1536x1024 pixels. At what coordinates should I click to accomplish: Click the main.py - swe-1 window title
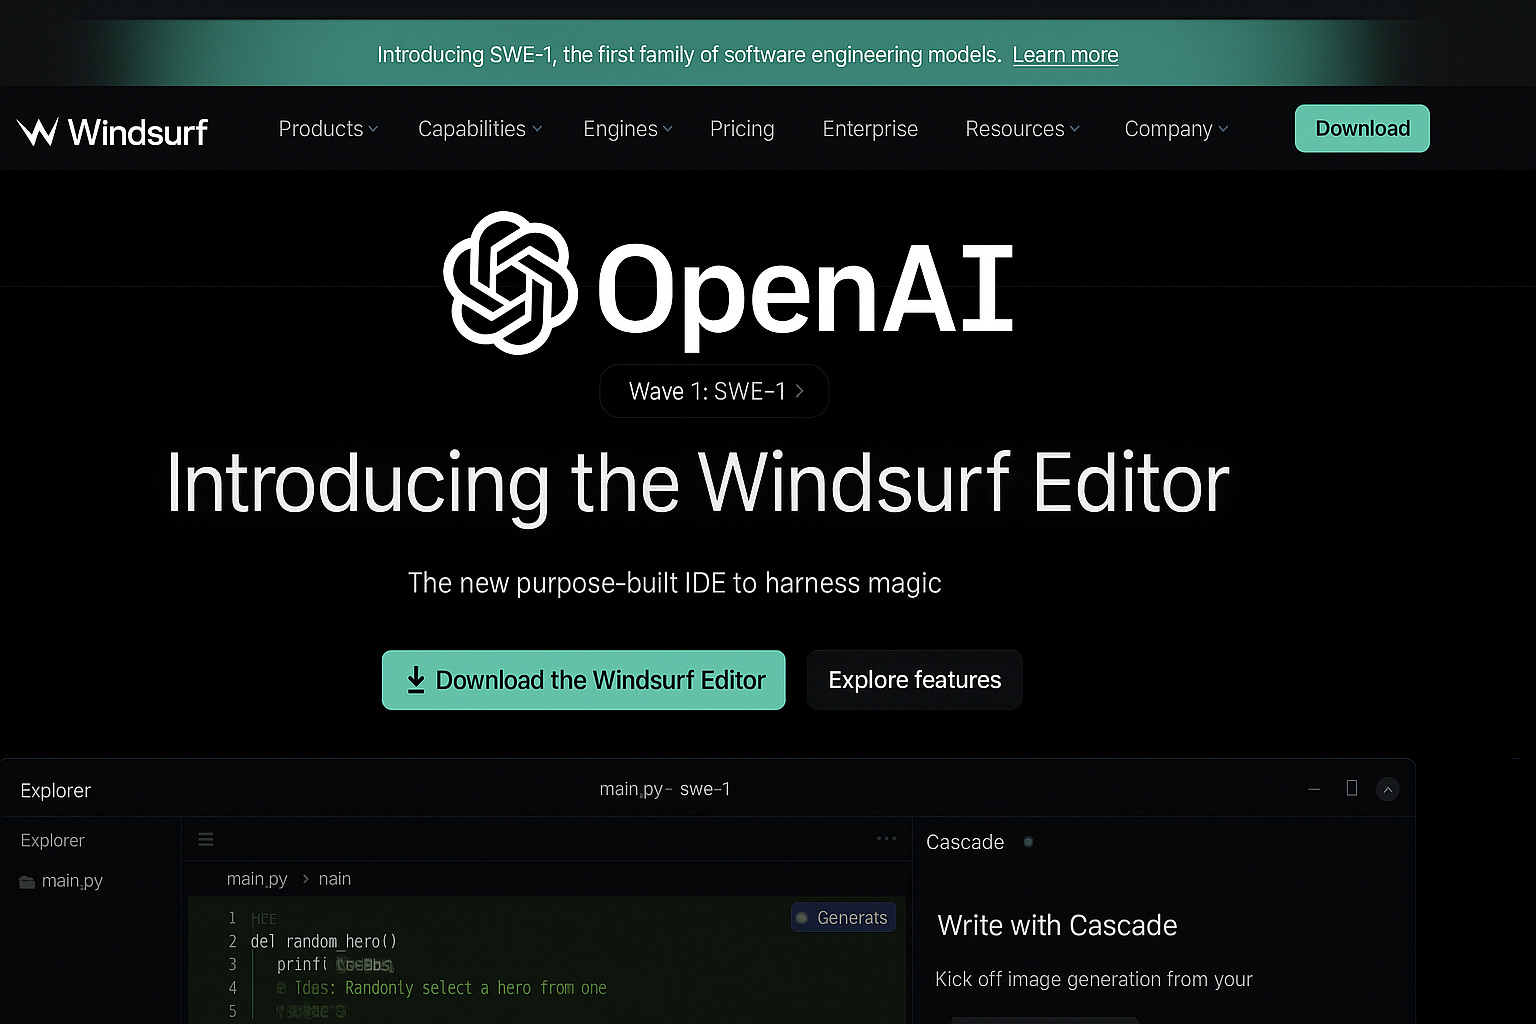point(665,789)
